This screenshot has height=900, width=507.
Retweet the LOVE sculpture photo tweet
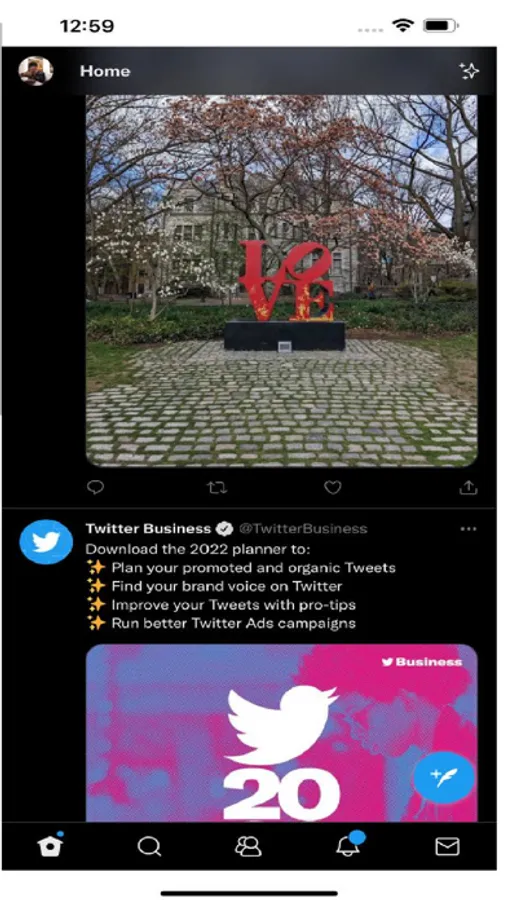216,488
